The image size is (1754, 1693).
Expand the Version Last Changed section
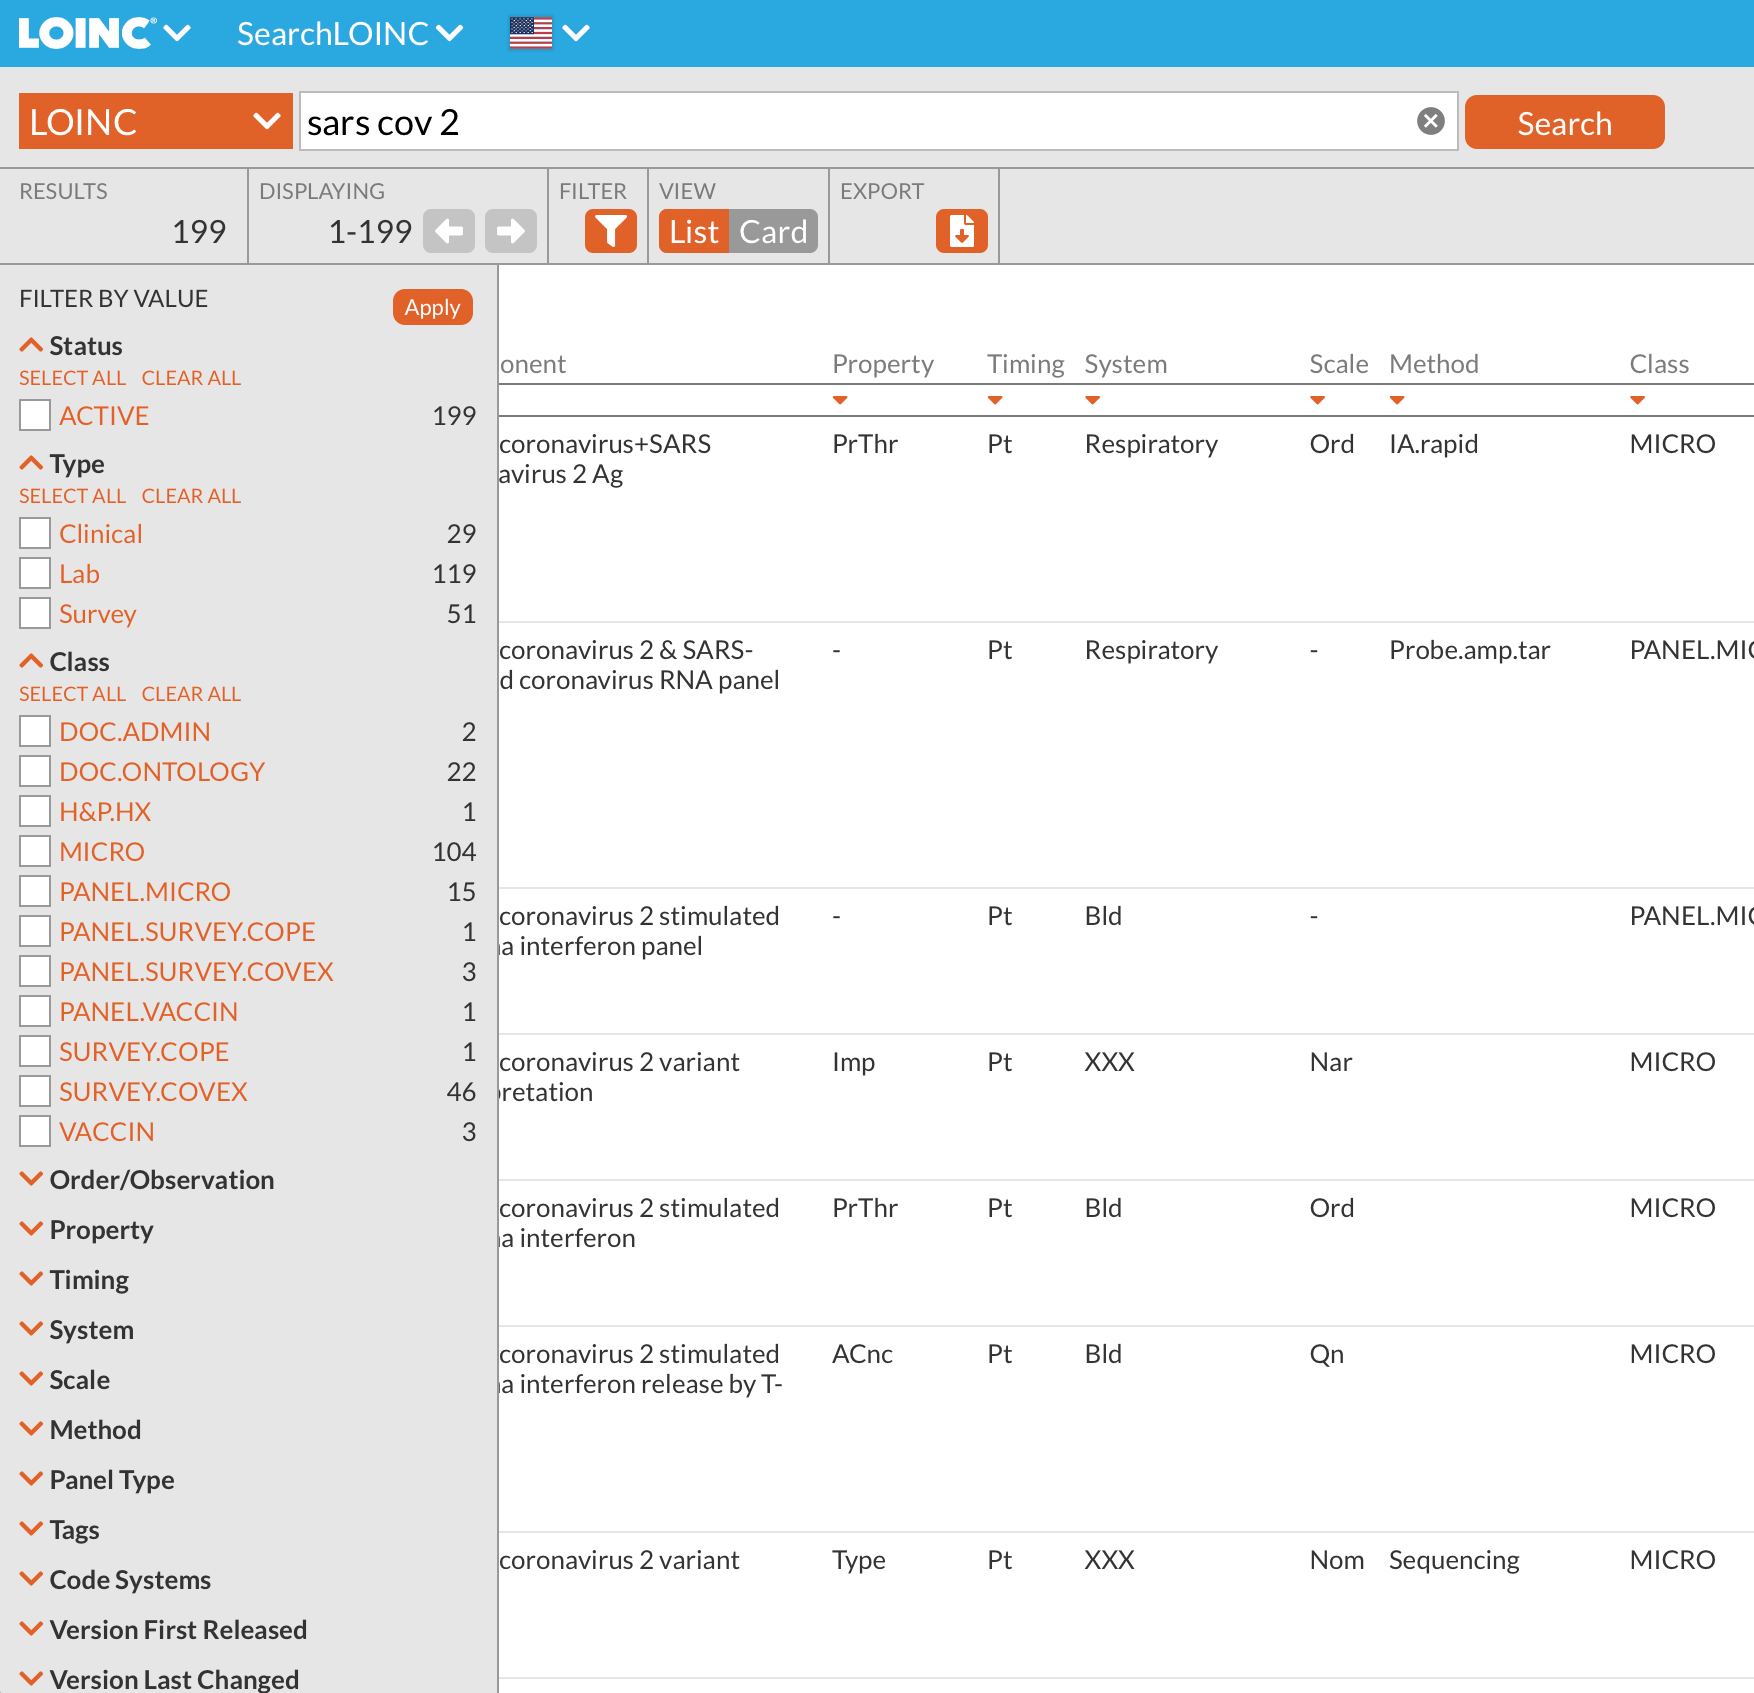[160, 1680]
